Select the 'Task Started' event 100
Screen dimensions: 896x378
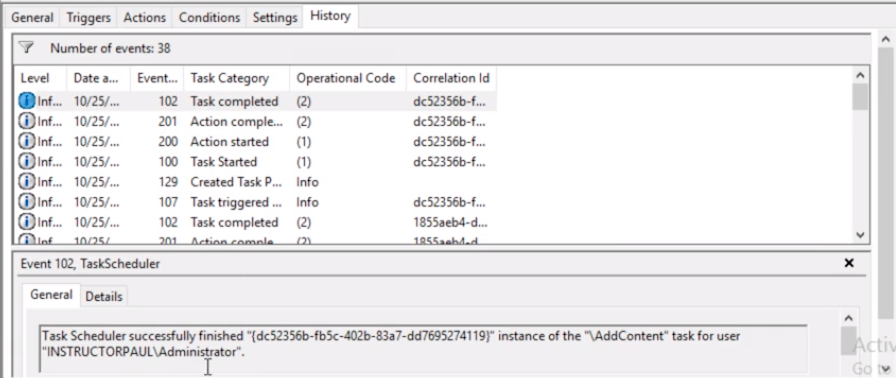(x=255, y=162)
